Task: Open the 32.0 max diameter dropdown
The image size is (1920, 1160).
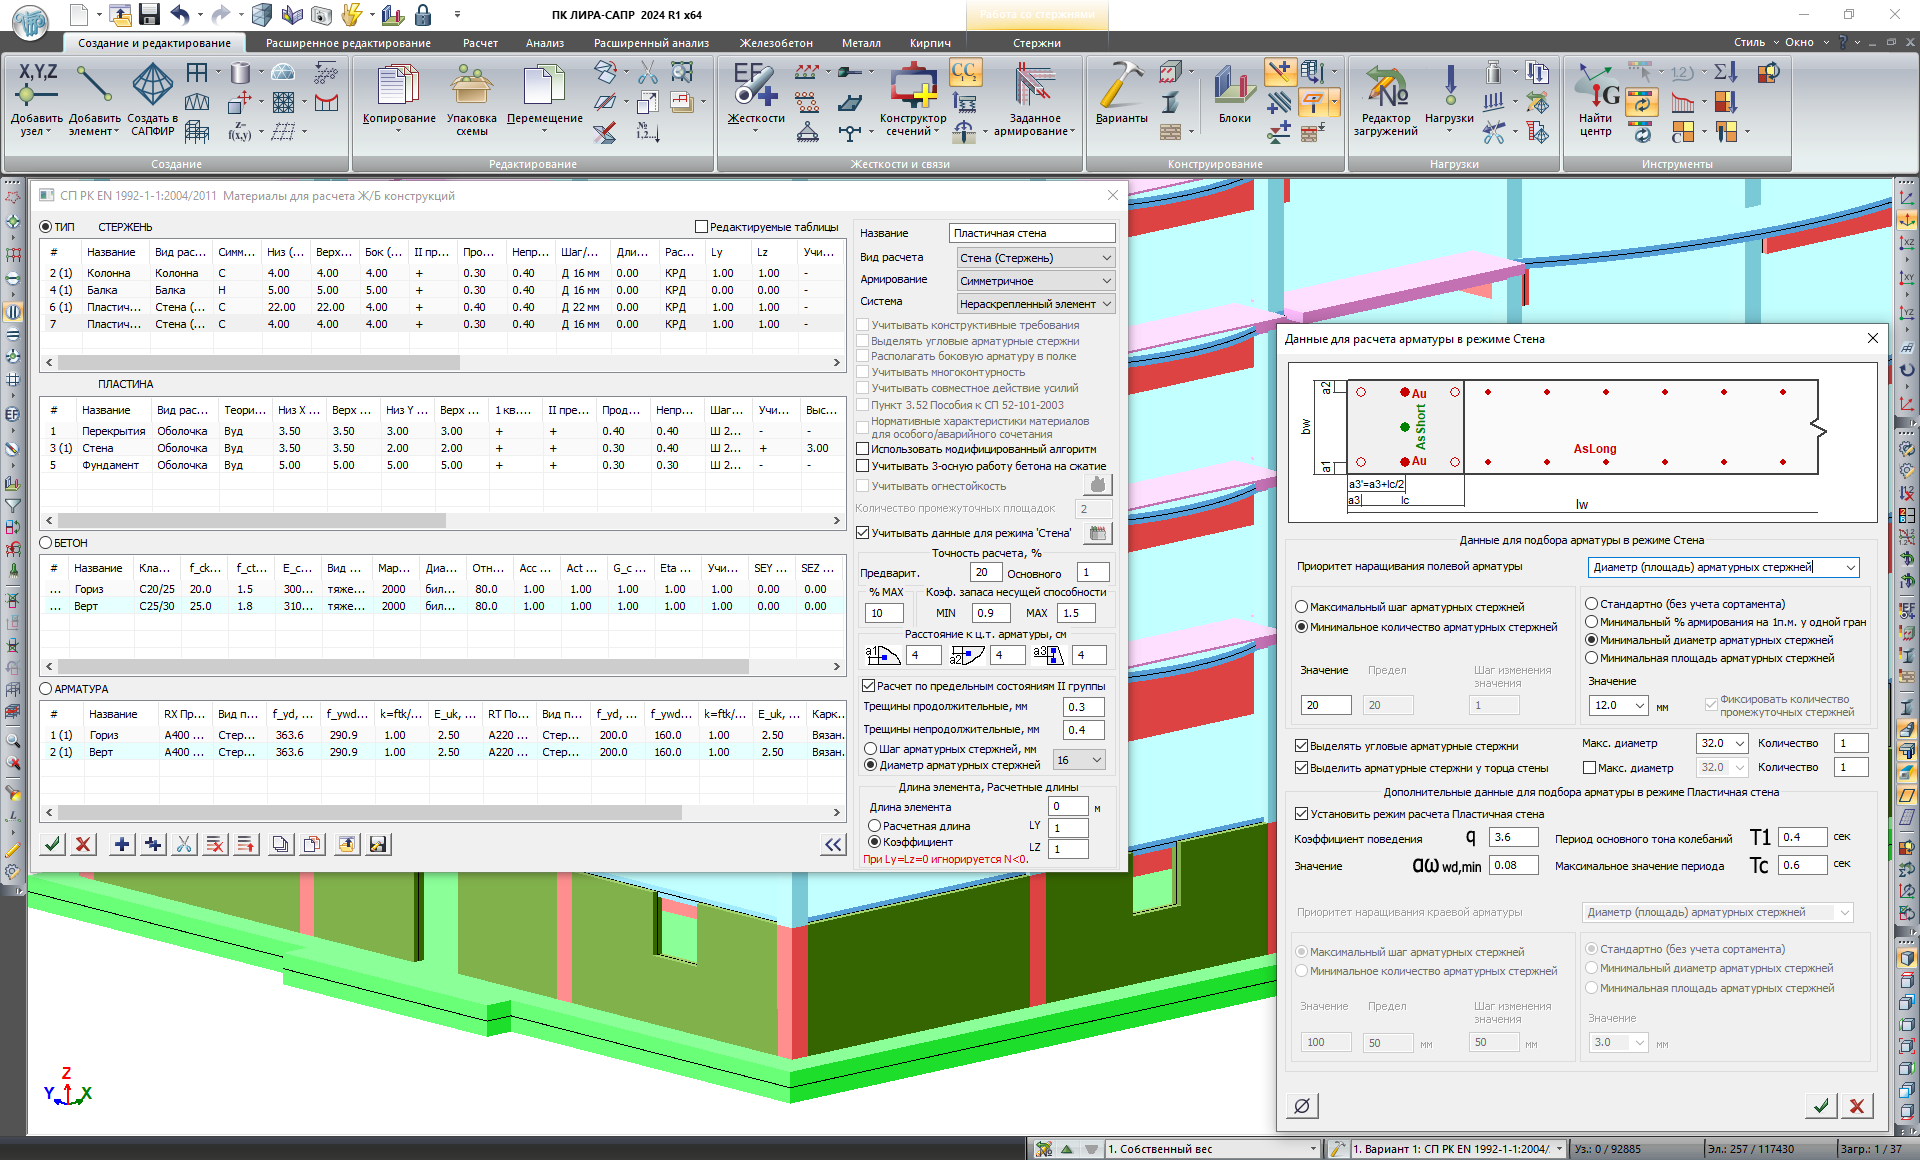Action: (1740, 743)
